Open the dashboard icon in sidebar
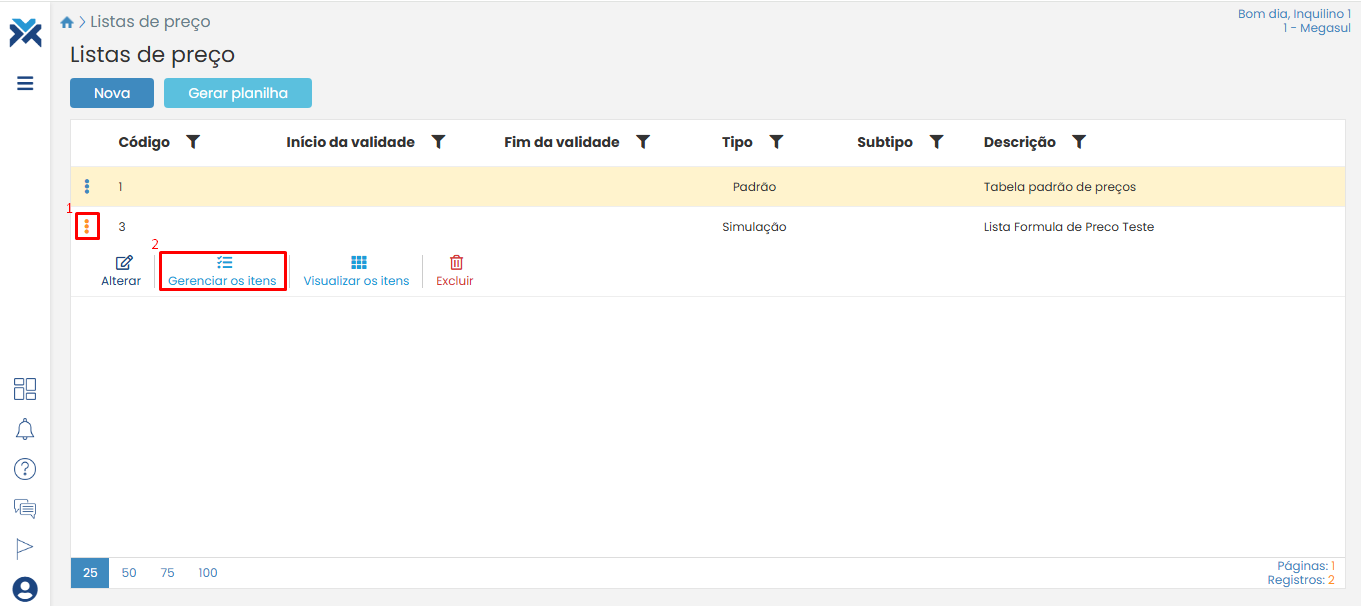The image size is (1361, 606). click(25, 389)
